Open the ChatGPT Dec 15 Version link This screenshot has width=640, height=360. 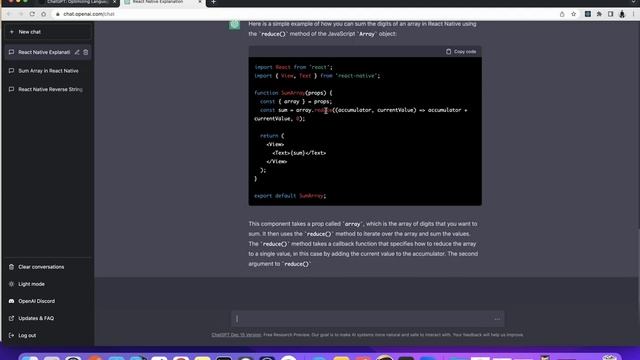236,335
